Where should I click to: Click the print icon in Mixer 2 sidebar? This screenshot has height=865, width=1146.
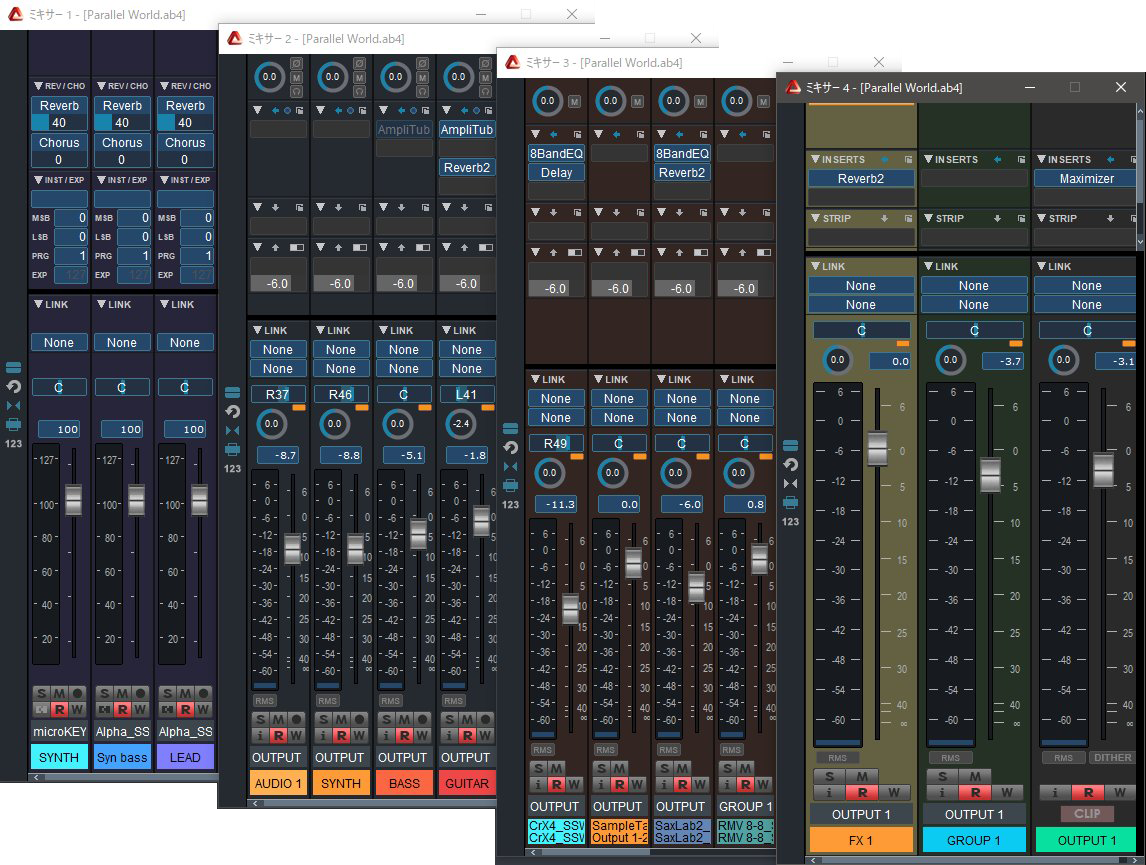click(232, 449)
